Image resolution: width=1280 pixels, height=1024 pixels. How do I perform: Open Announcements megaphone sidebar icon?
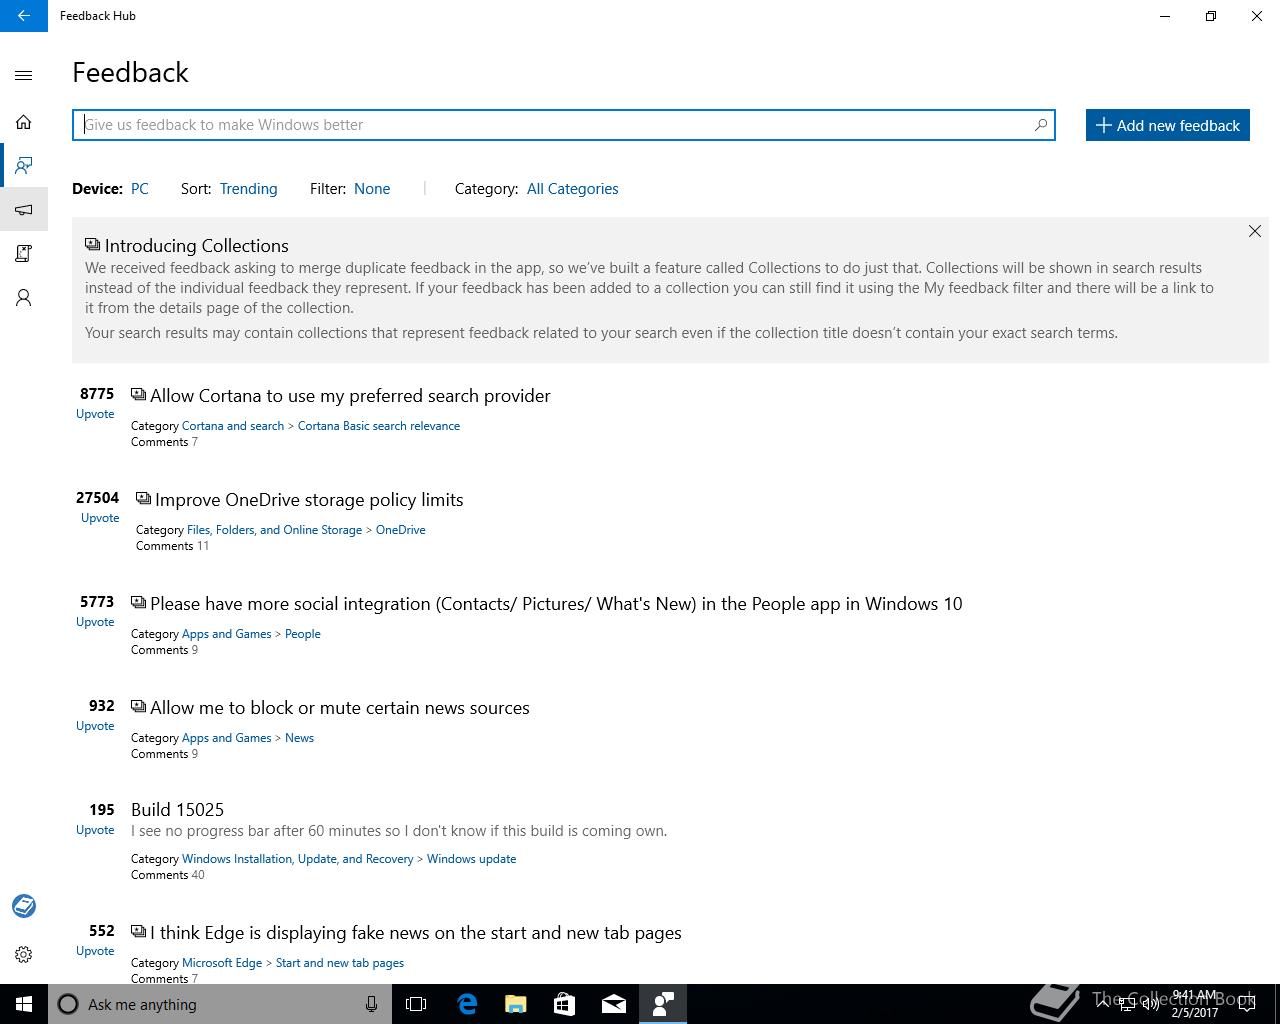coord(24,209)
